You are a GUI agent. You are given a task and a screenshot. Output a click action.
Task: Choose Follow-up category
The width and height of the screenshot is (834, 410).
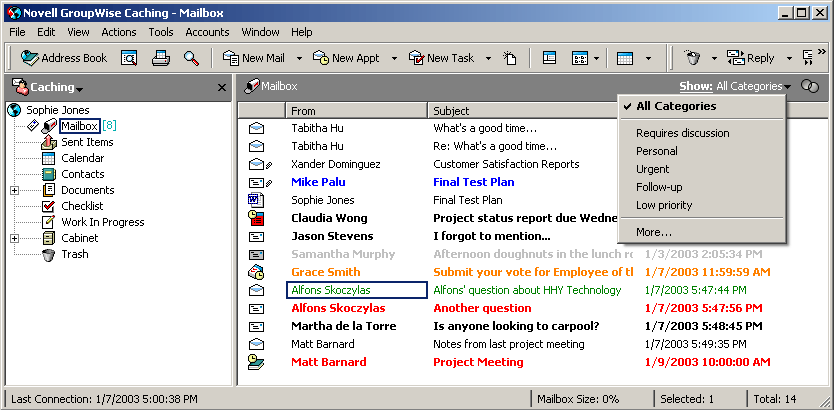coord(702,187)
